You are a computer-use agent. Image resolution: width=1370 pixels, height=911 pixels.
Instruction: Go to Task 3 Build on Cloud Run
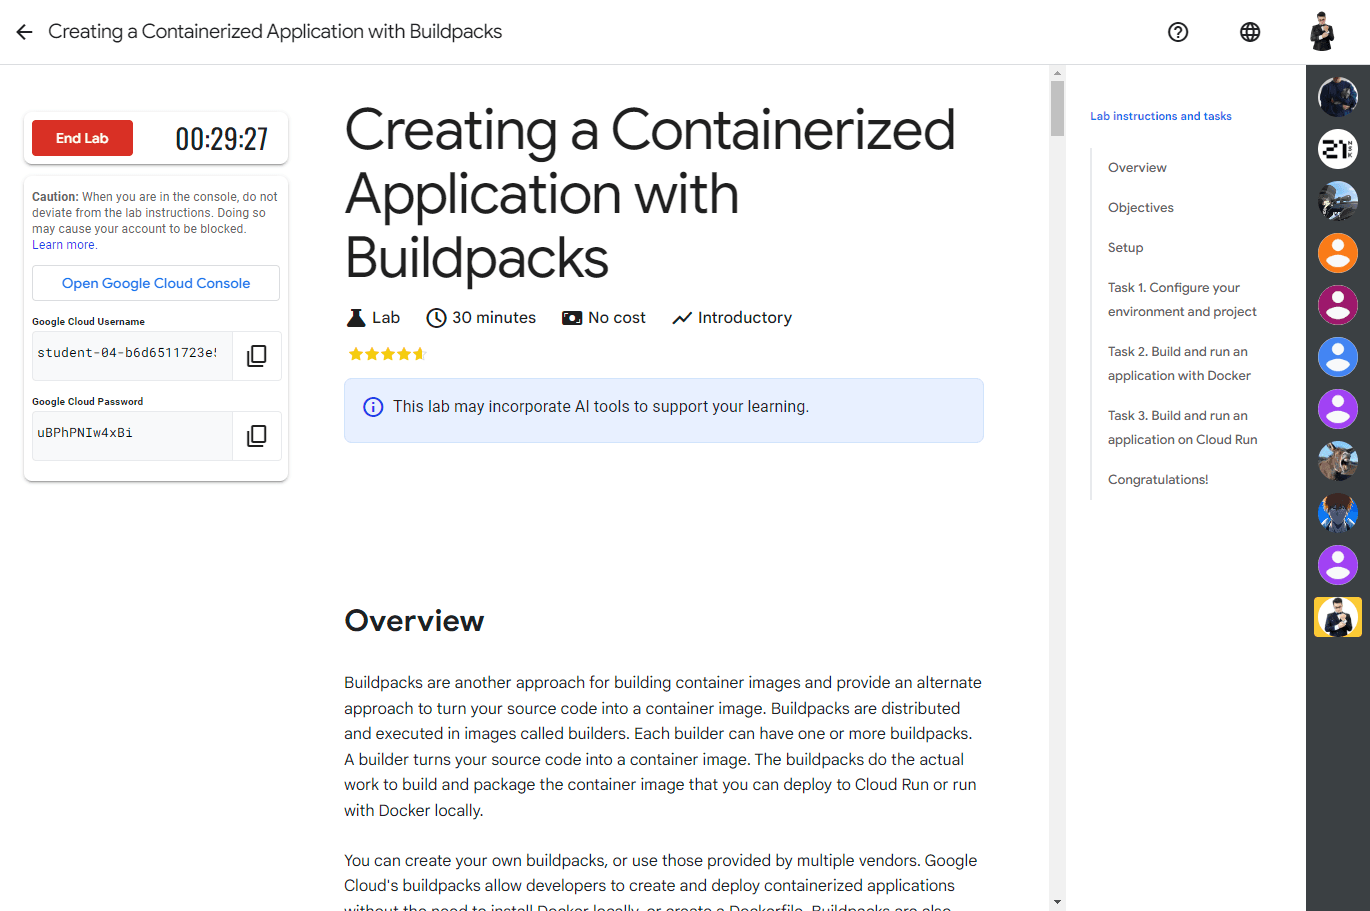point(1182,428)
